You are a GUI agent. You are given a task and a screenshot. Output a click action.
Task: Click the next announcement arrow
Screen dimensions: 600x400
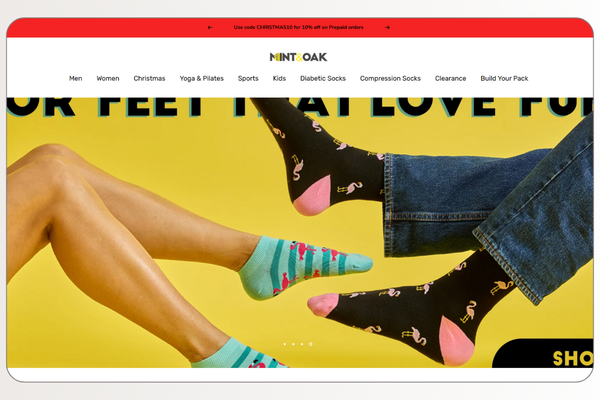pyautogui.click(x=387, y=28)
